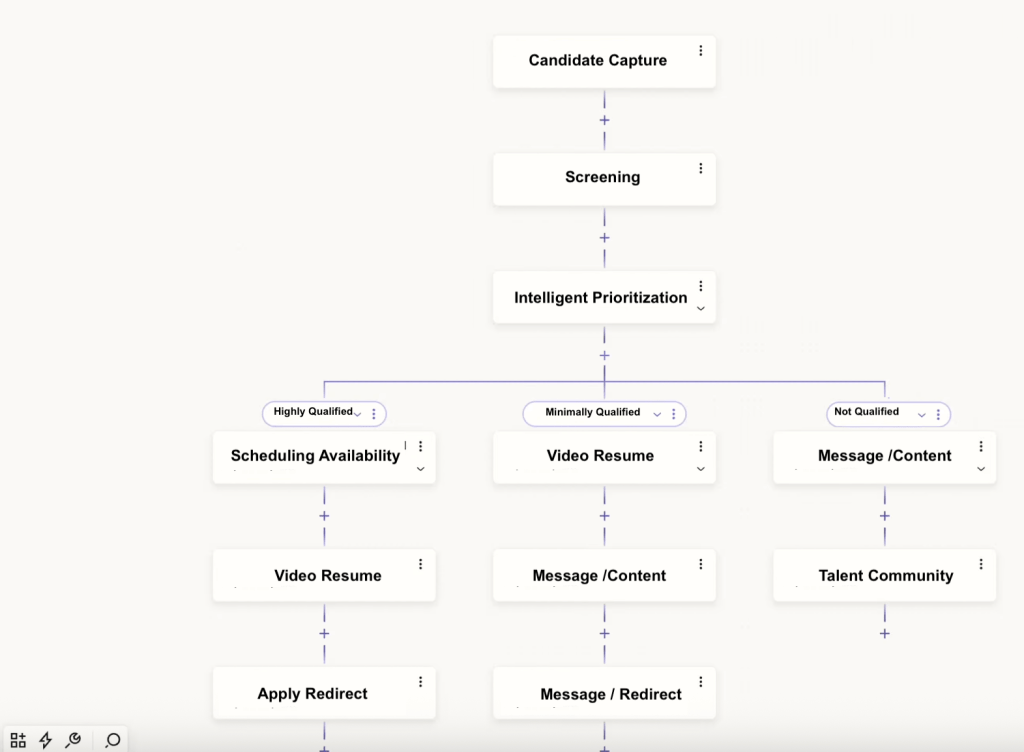The width and height of the screenshot is (1024, 752).
Task: Click the search magnifier icon
Action: [113, 740]
